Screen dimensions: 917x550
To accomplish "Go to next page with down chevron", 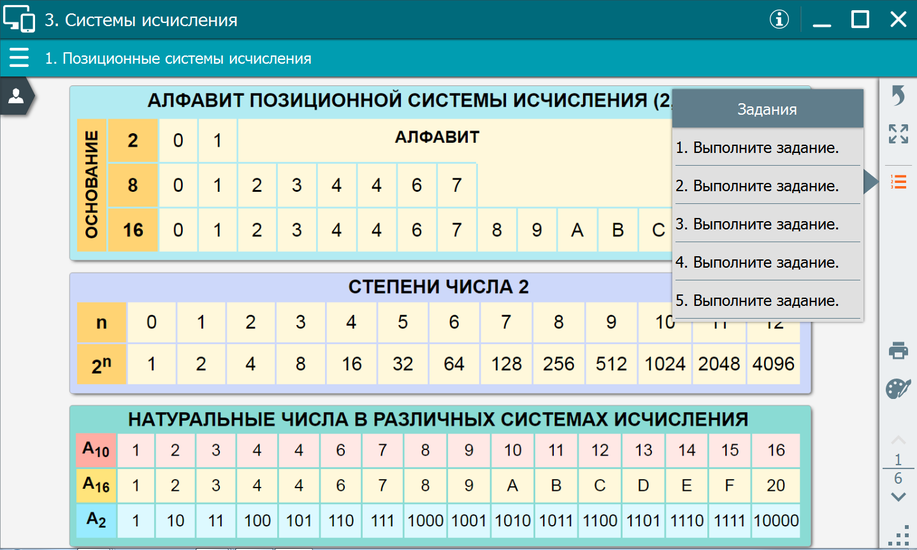I will (898, 497).
